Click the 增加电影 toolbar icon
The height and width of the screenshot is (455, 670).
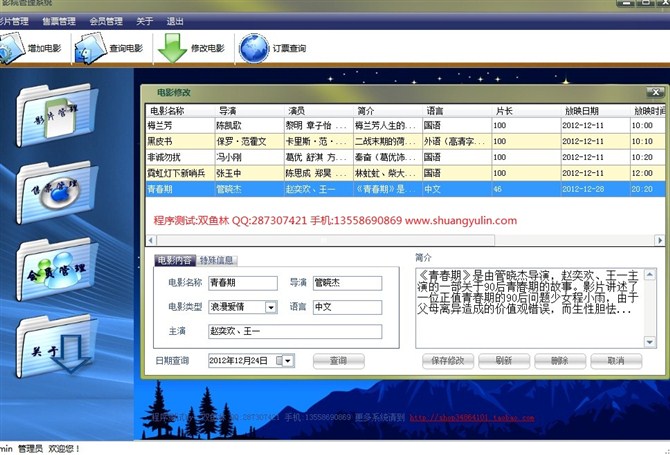tap(12, 48)
